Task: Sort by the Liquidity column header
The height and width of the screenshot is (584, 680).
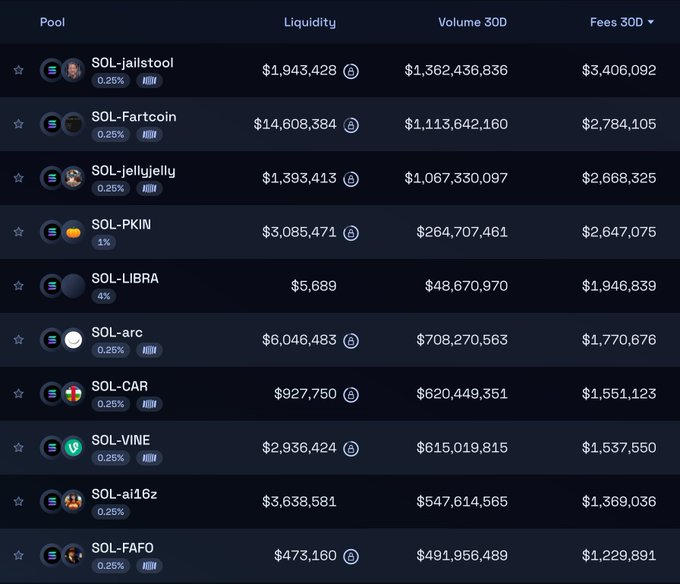Action: [x=310, y=22]
